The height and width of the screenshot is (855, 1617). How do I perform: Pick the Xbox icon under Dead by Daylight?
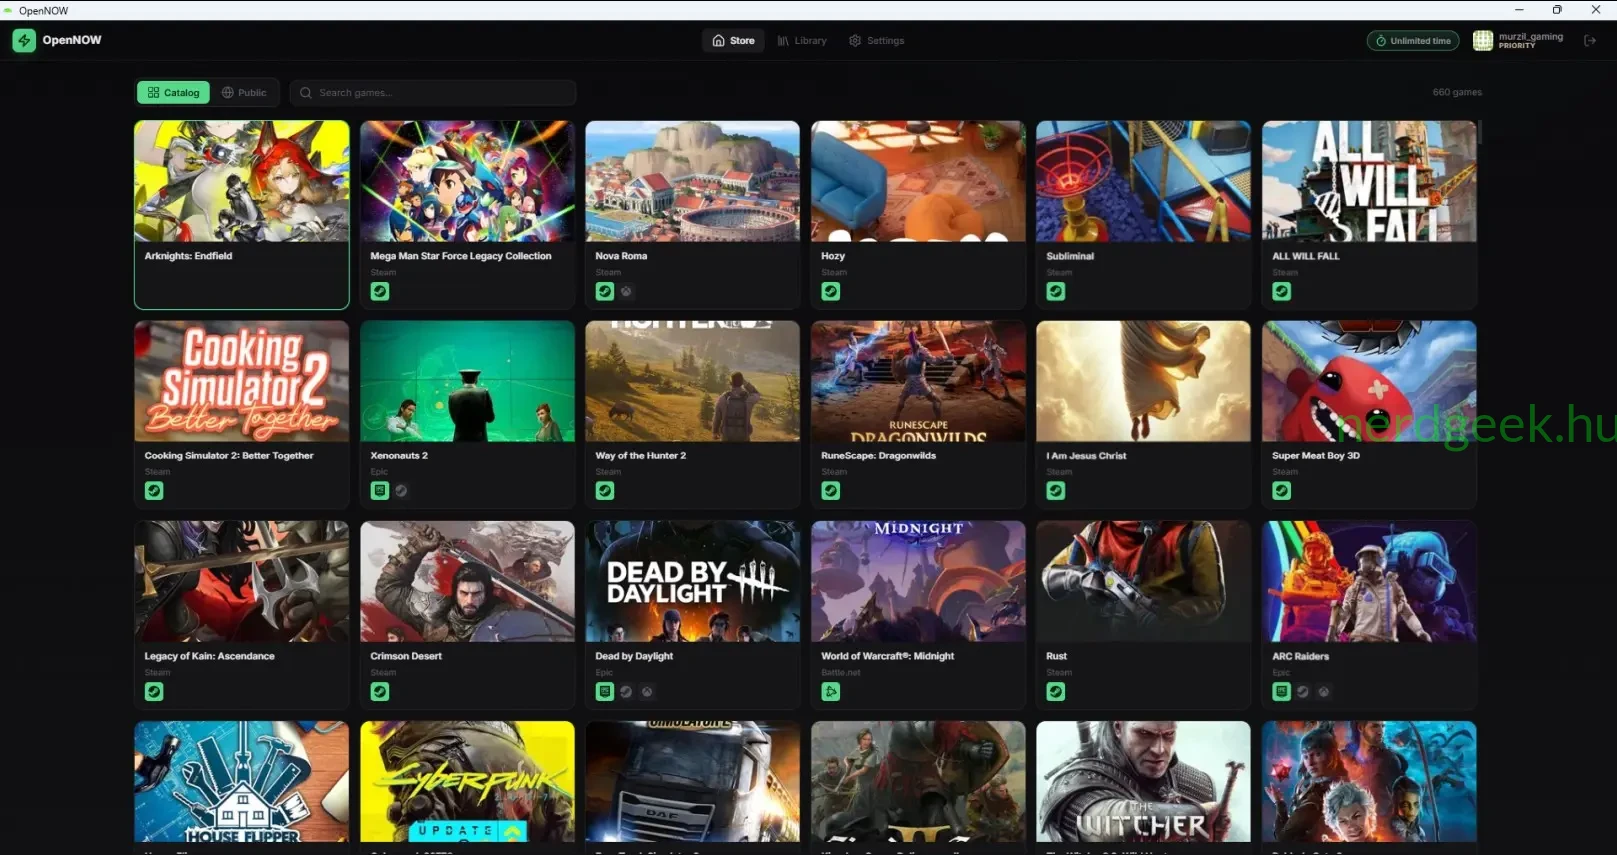[647, 692]
